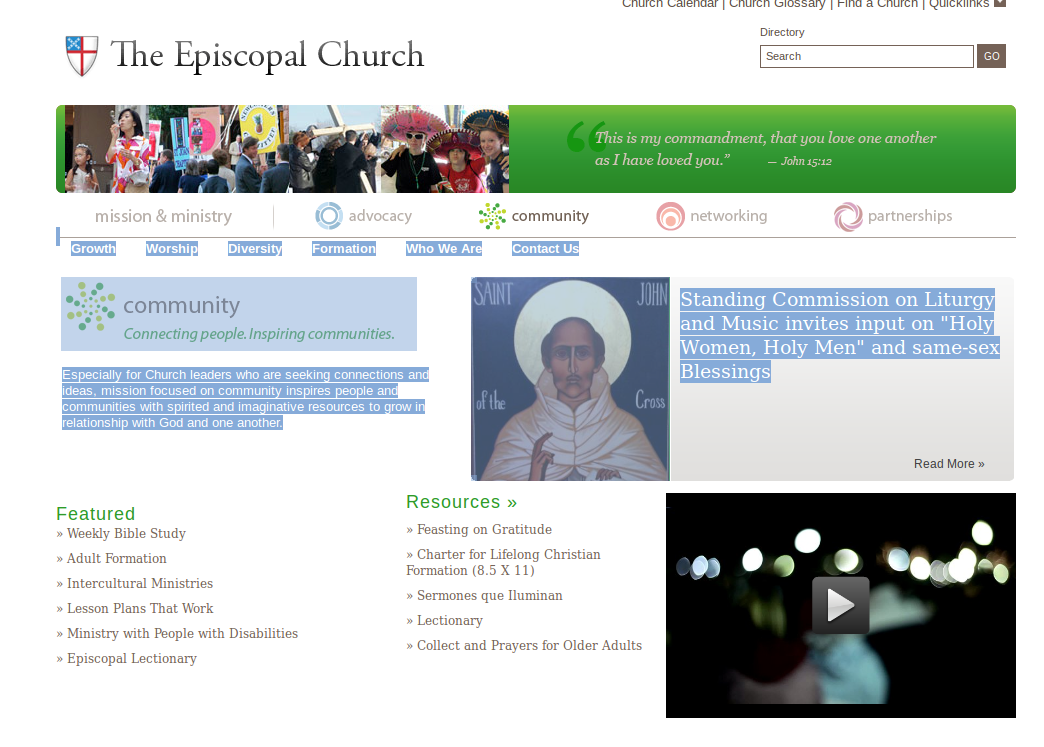Click The Episcopal Church title text

pyautogui.click(x=267, y=55)
